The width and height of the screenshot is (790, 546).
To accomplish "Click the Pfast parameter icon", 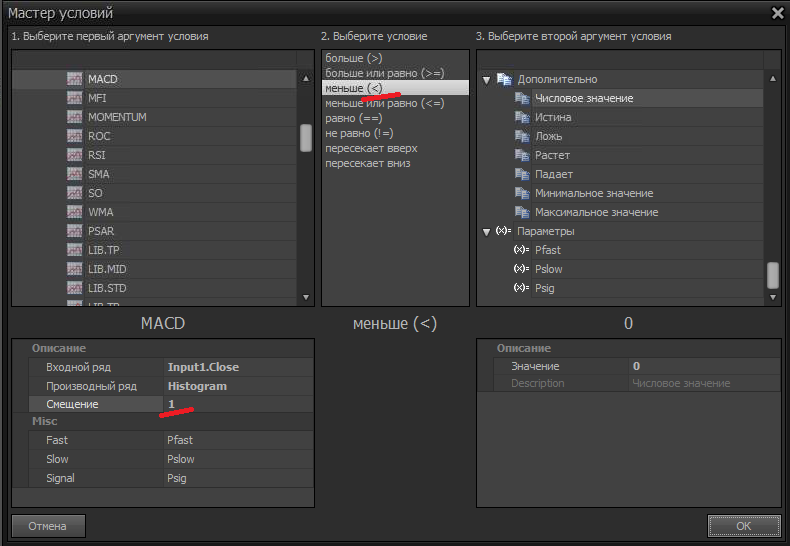I will (x=520, y=250).
